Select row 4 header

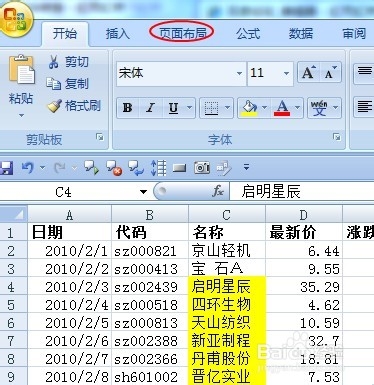click(x=13, y=287)
